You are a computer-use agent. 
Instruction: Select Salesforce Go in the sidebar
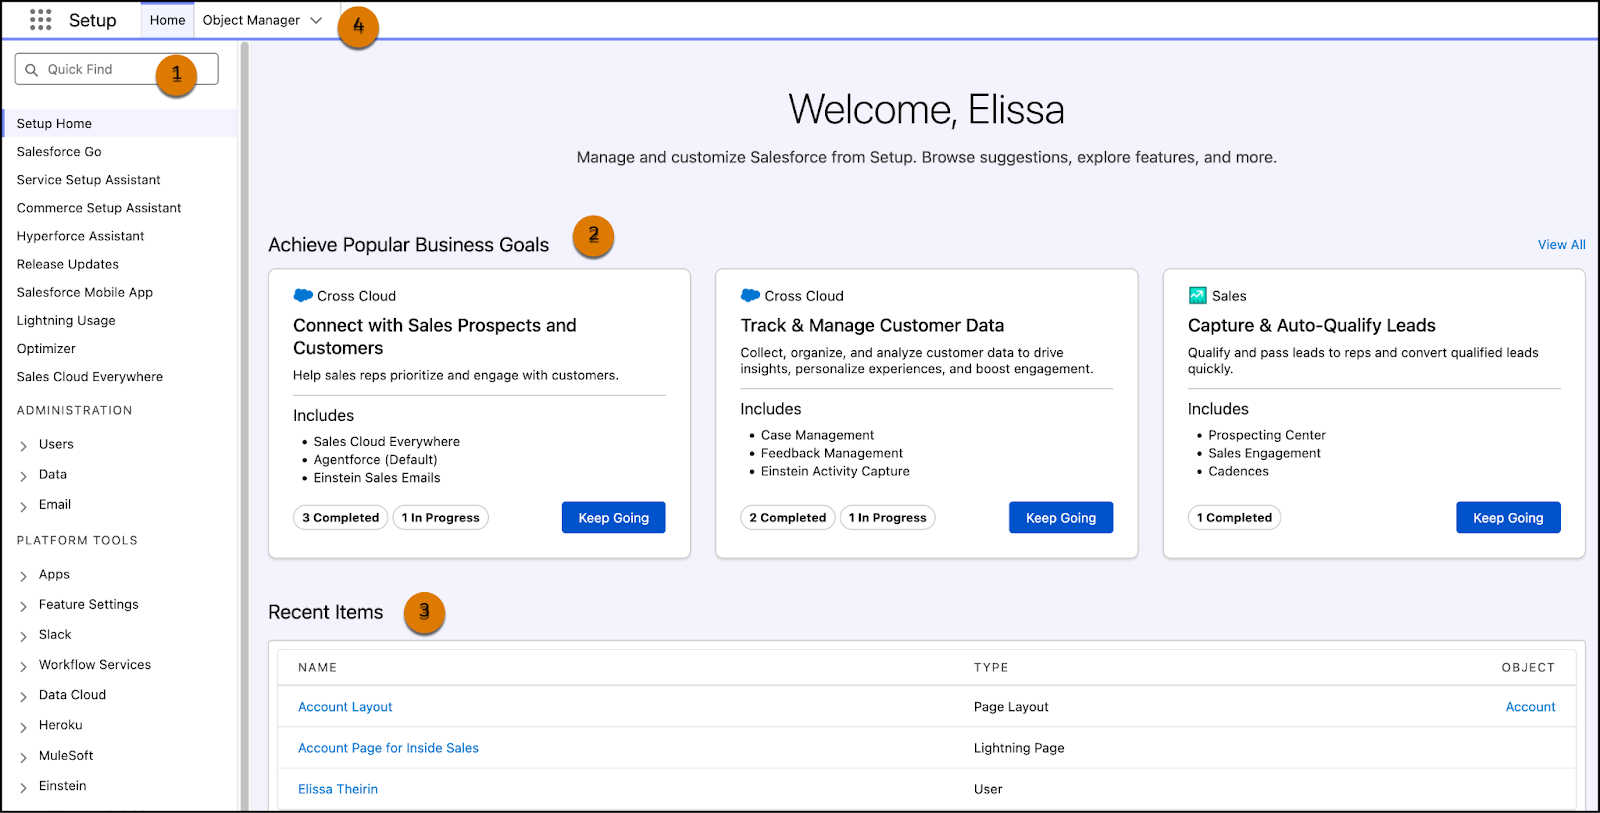pos(59,152)
